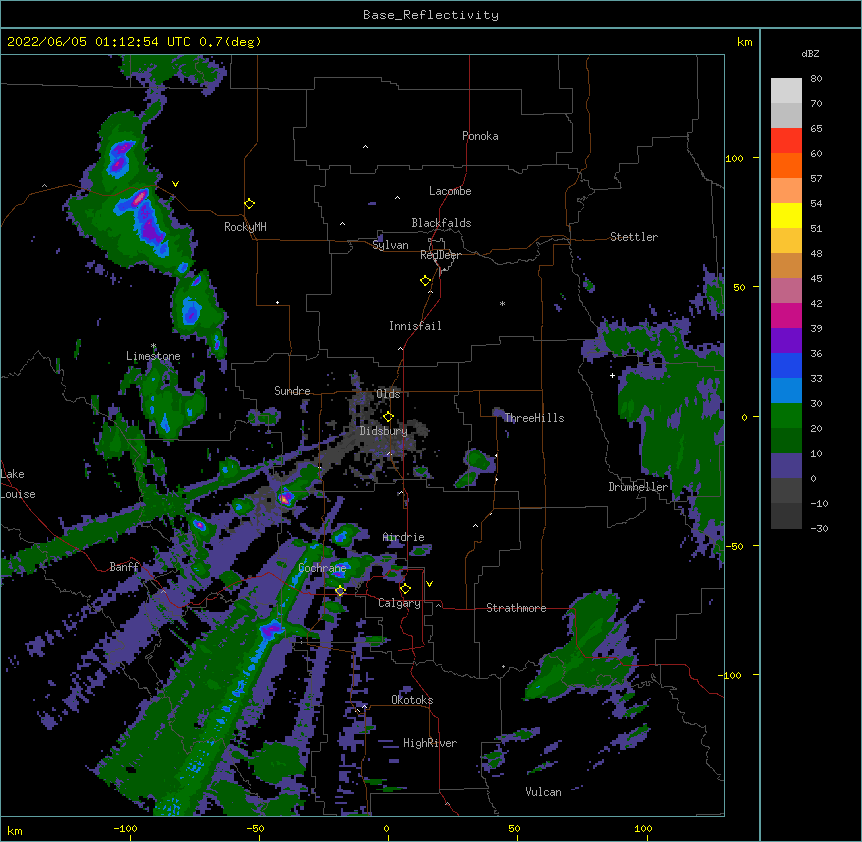This screenshot has width=862, height=842.
Task: Click the 100 tick on the right axis
Action: 734,158
